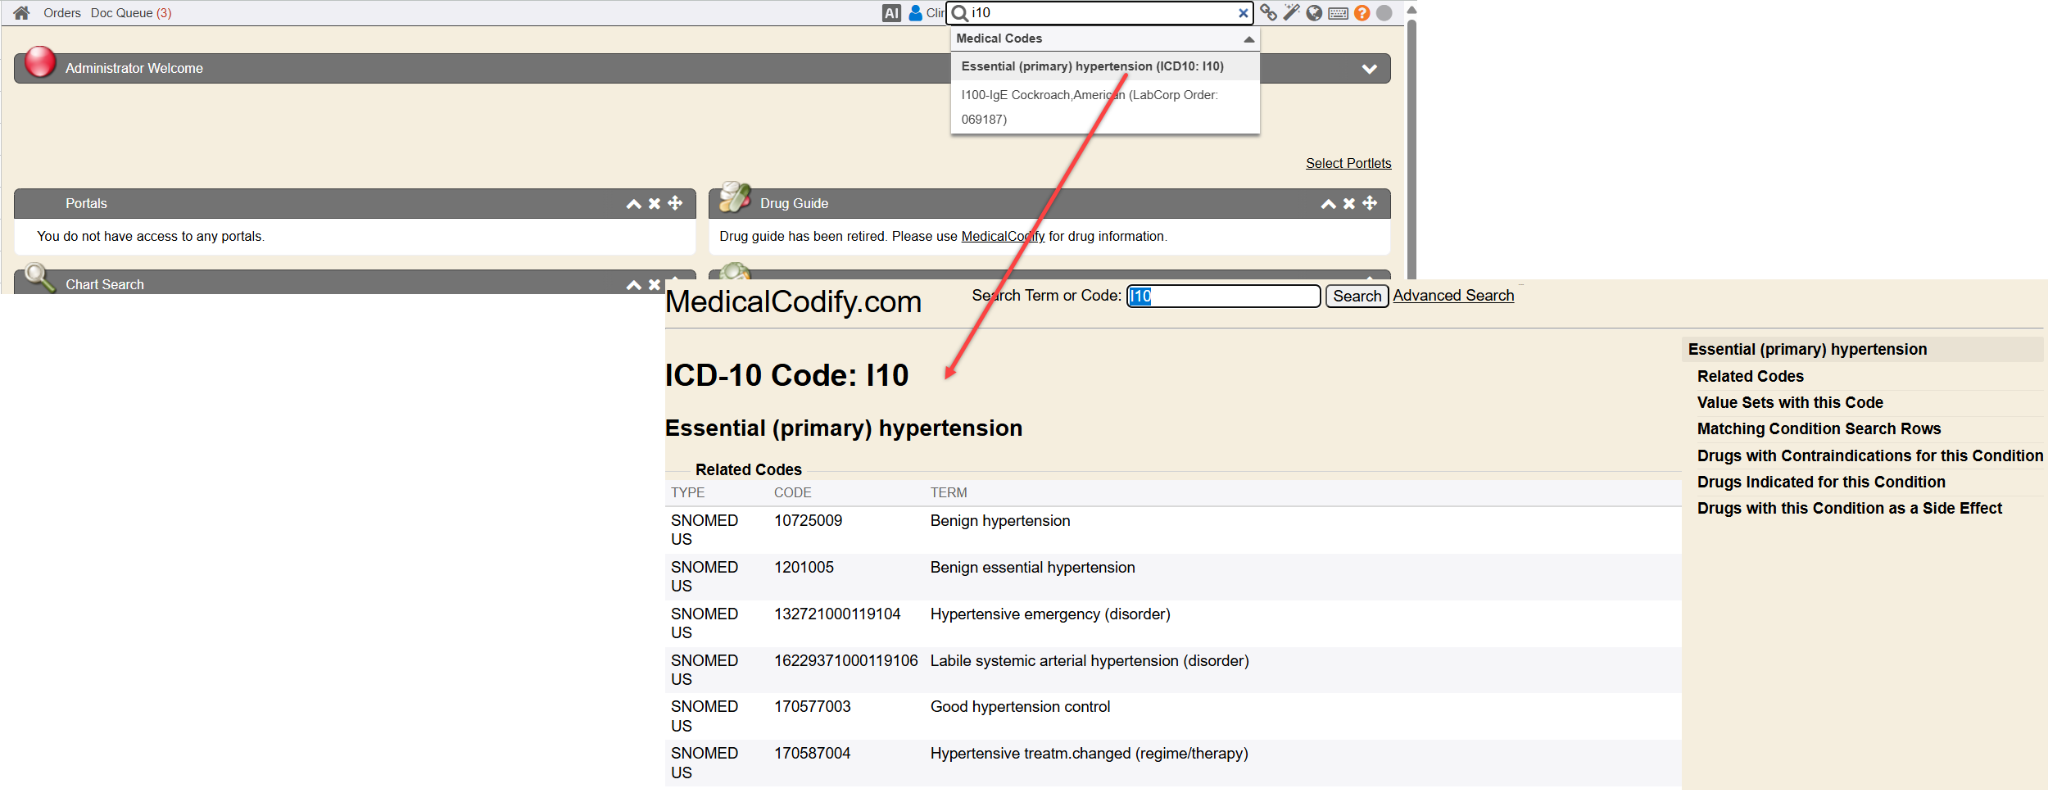Click the Home icon in top bar

(21, 13)
